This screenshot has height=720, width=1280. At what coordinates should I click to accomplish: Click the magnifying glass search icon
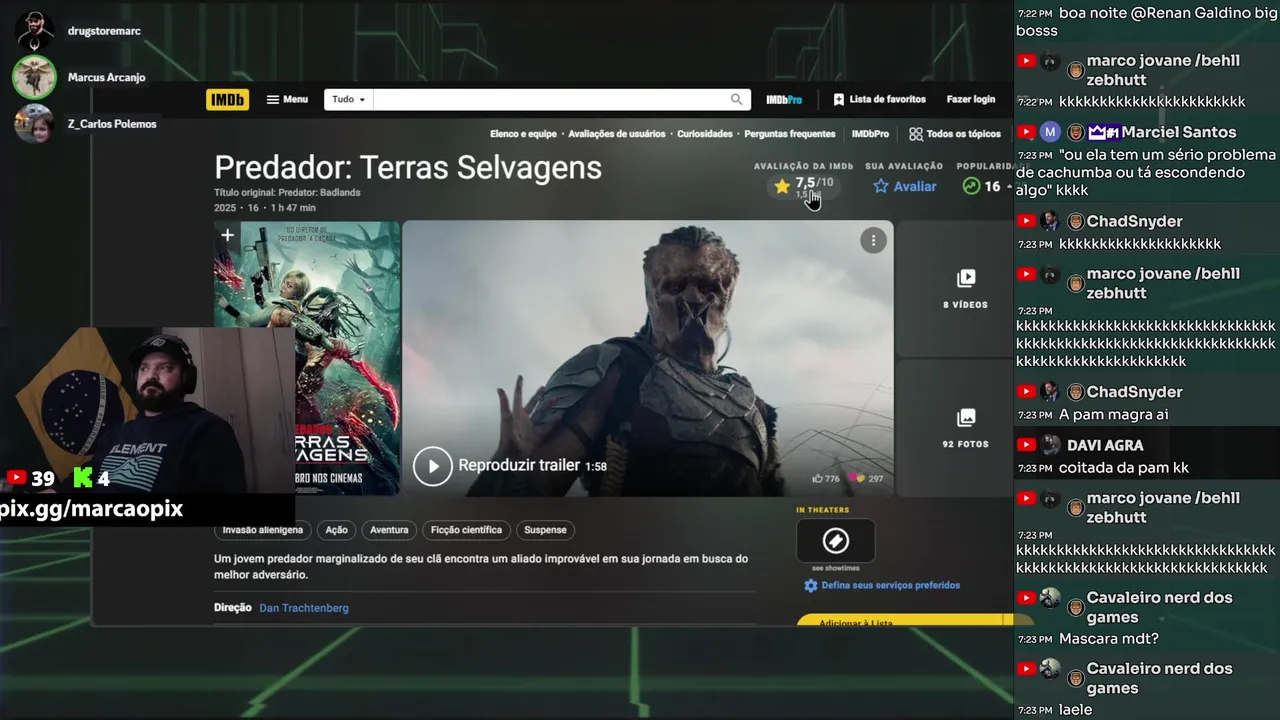pos(737,100)
